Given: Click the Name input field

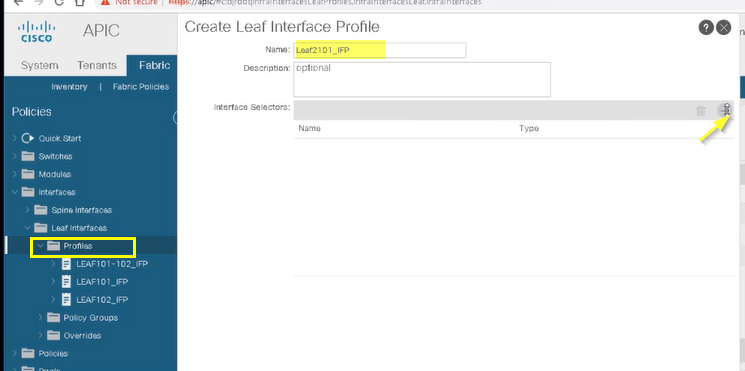Looking at the screenshot, I should [x=380, y=50].
